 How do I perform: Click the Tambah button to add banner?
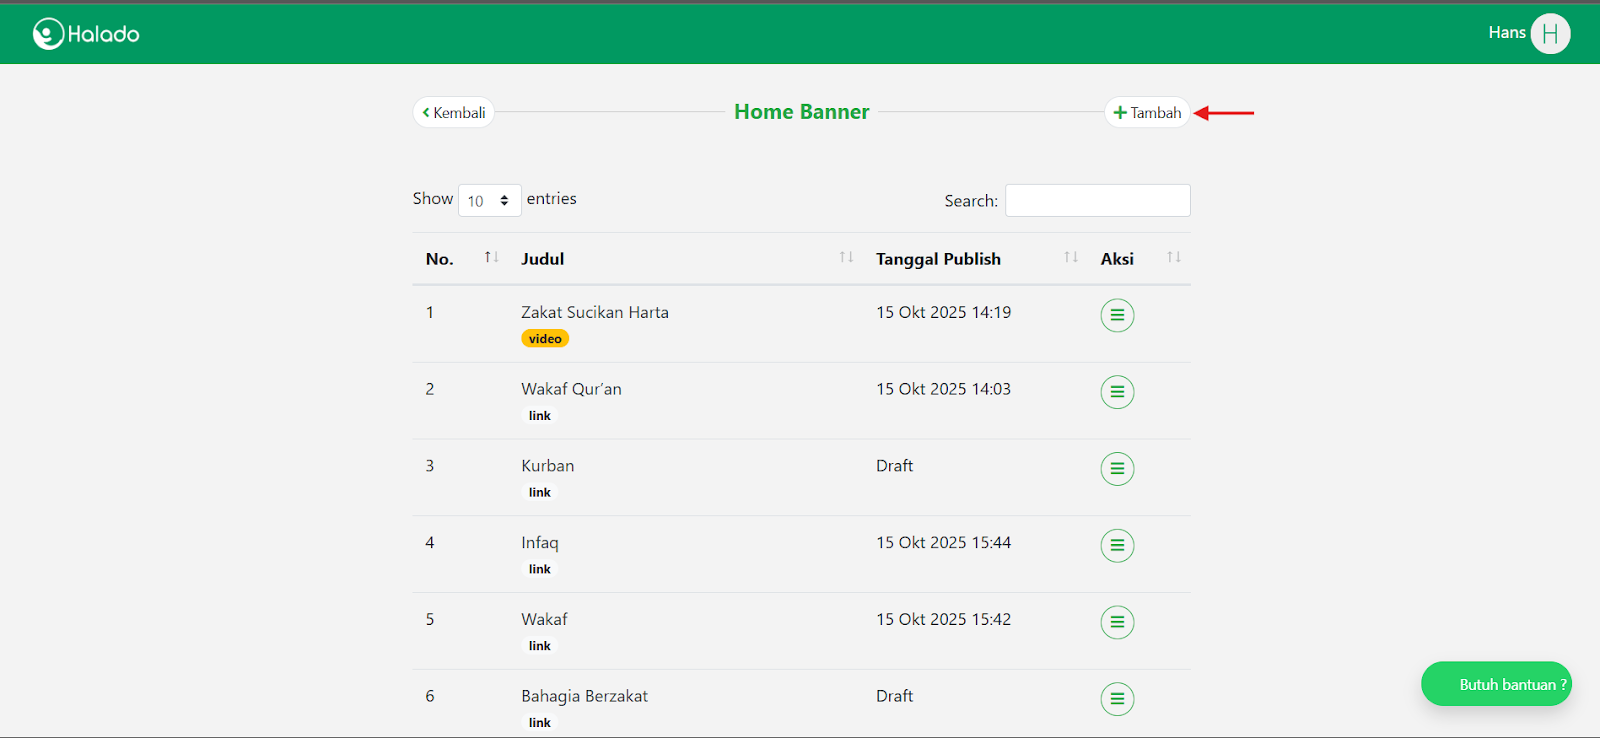[1147, 113]
